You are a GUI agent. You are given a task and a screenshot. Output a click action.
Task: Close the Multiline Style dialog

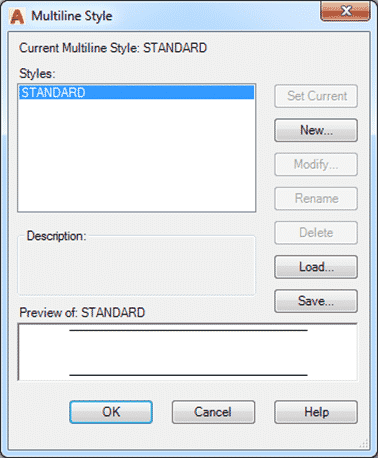click(x=345, y=11)
